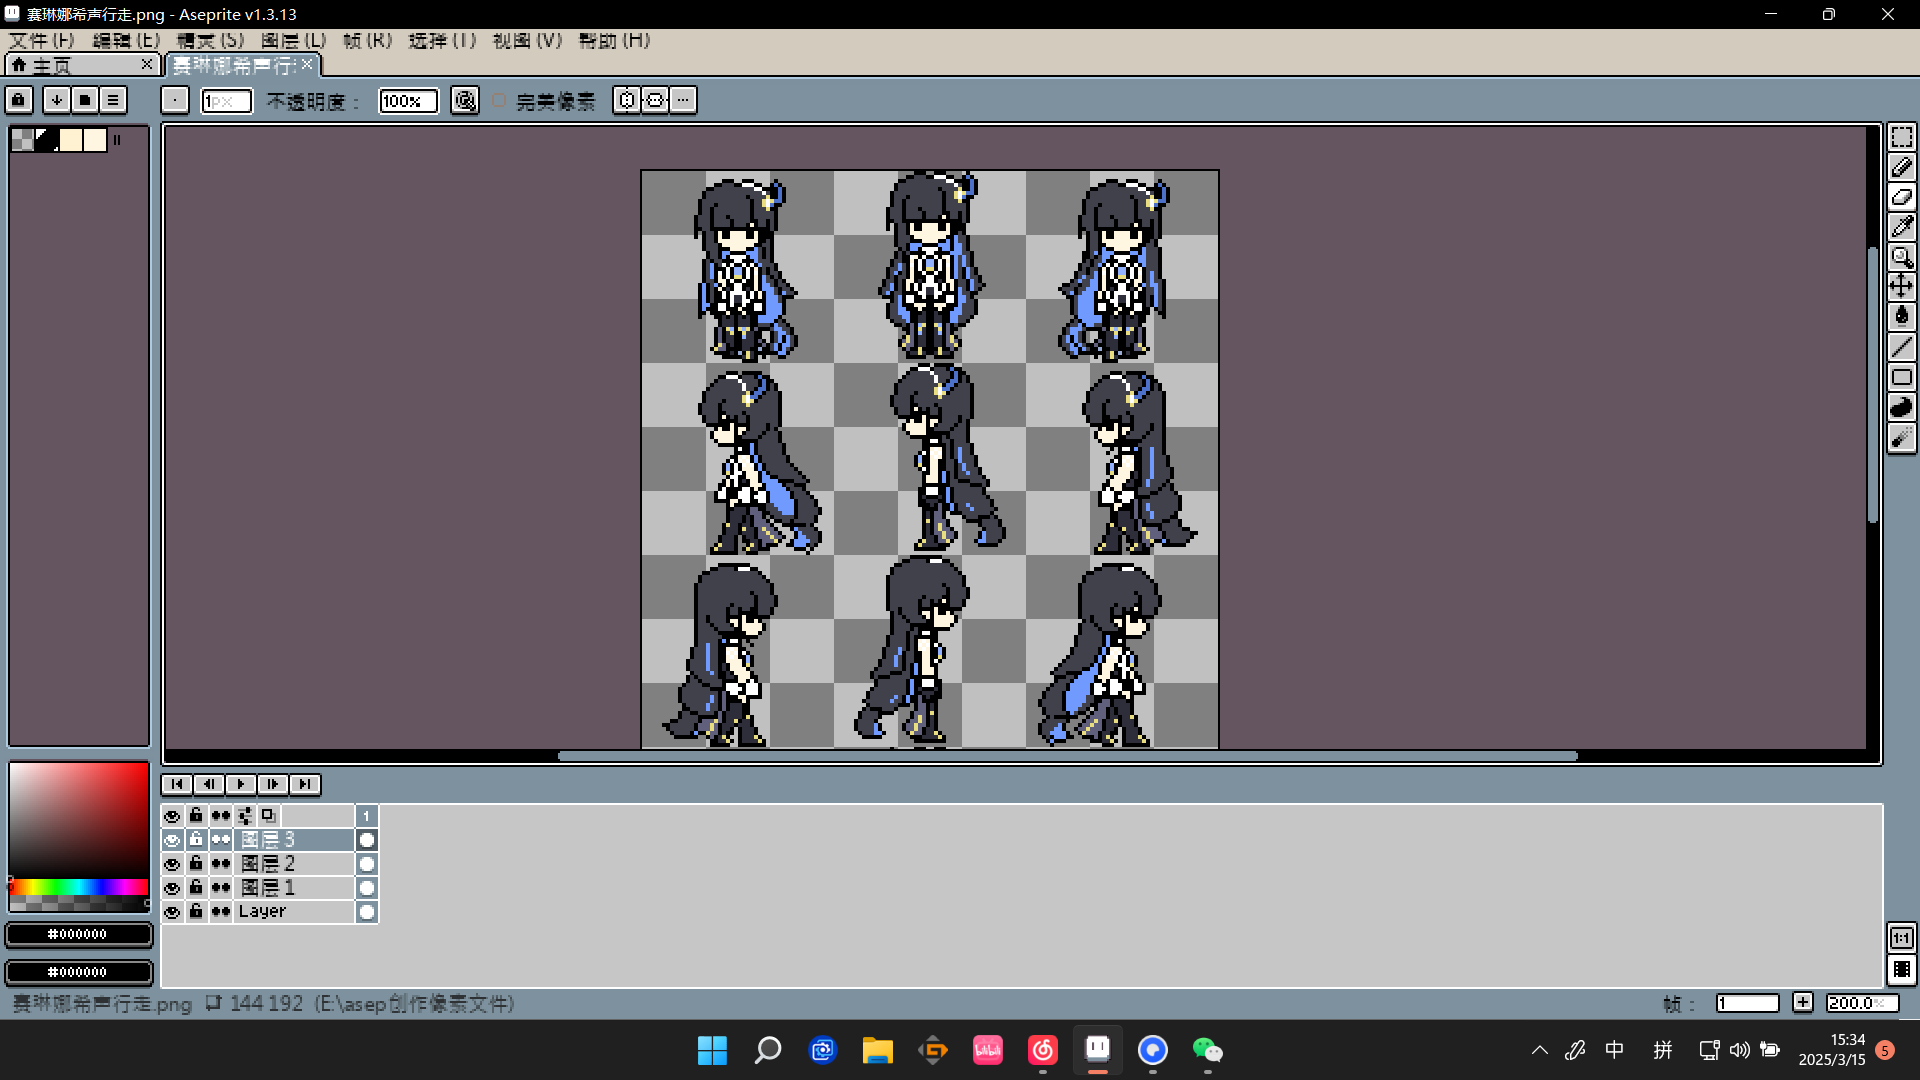
Task: Go to first frame button
Action: 177,785
